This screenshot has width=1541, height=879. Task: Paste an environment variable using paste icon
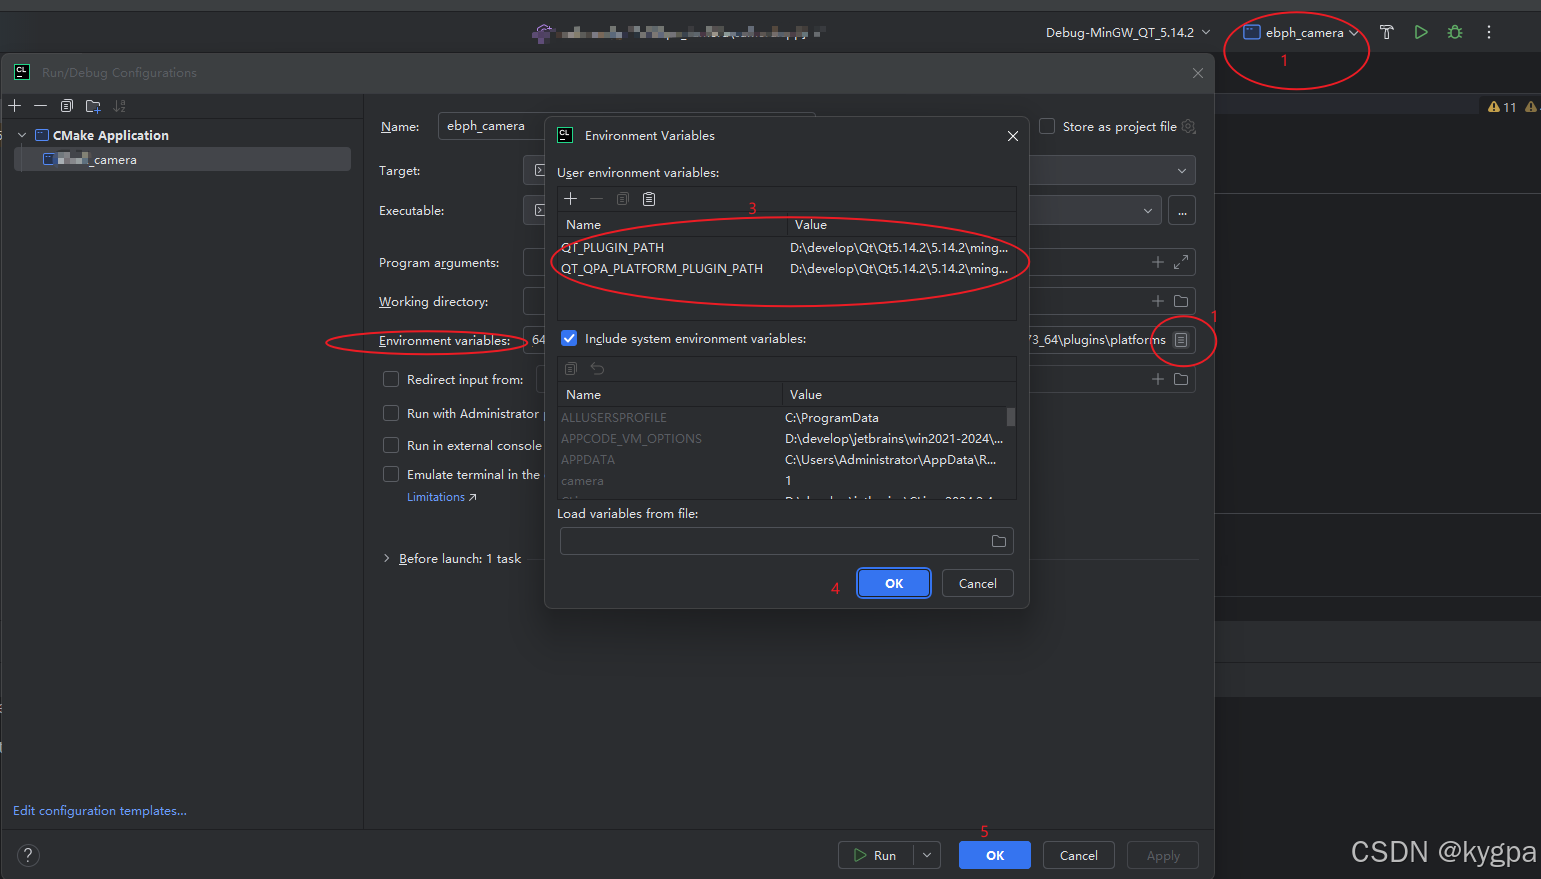click(x=648, y=199)
